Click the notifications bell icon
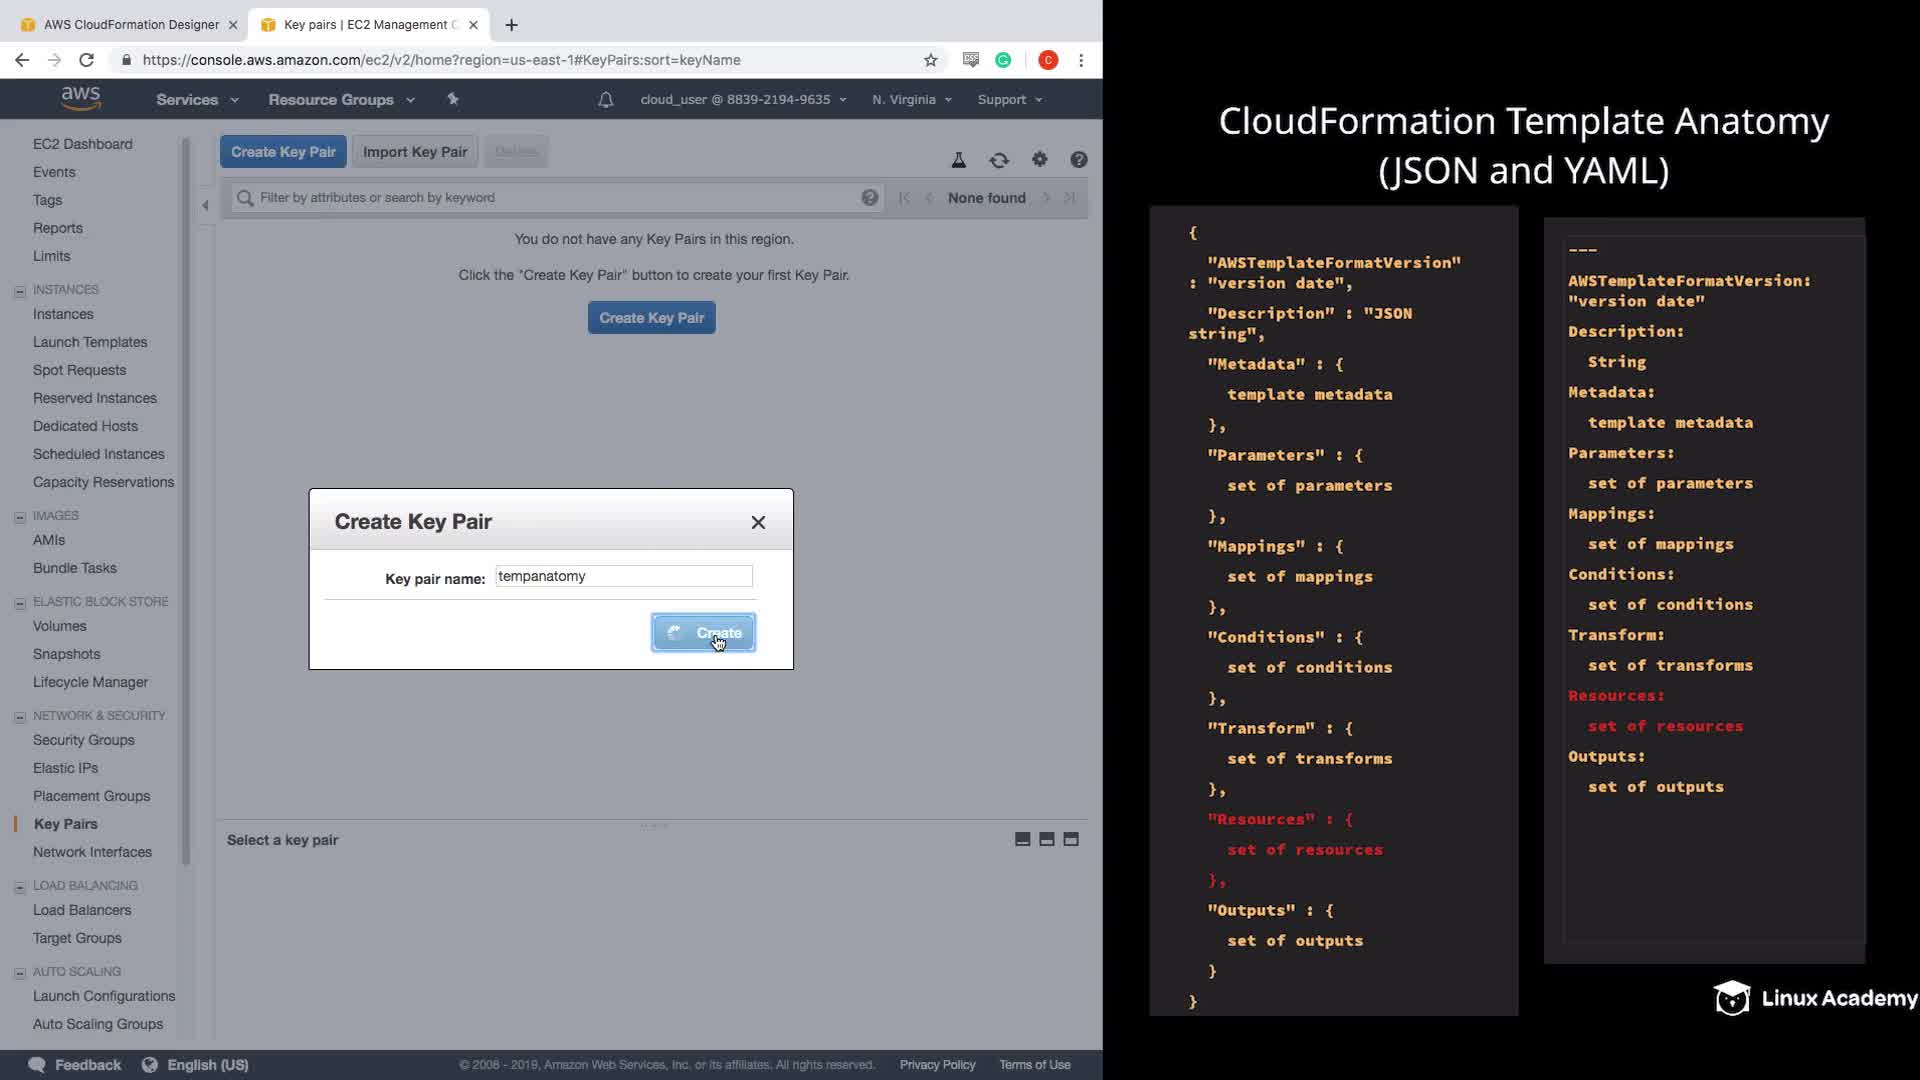 [x=606, y=100]
